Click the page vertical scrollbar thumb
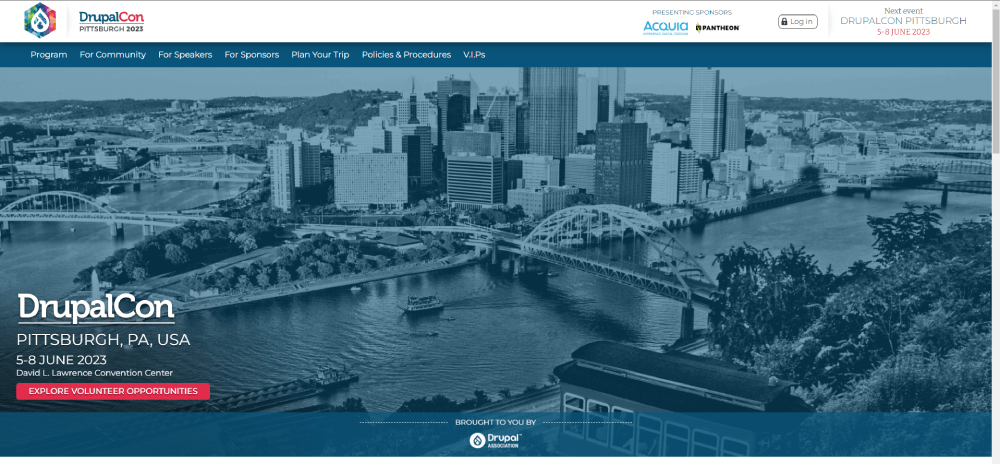 tap(996, 80)
